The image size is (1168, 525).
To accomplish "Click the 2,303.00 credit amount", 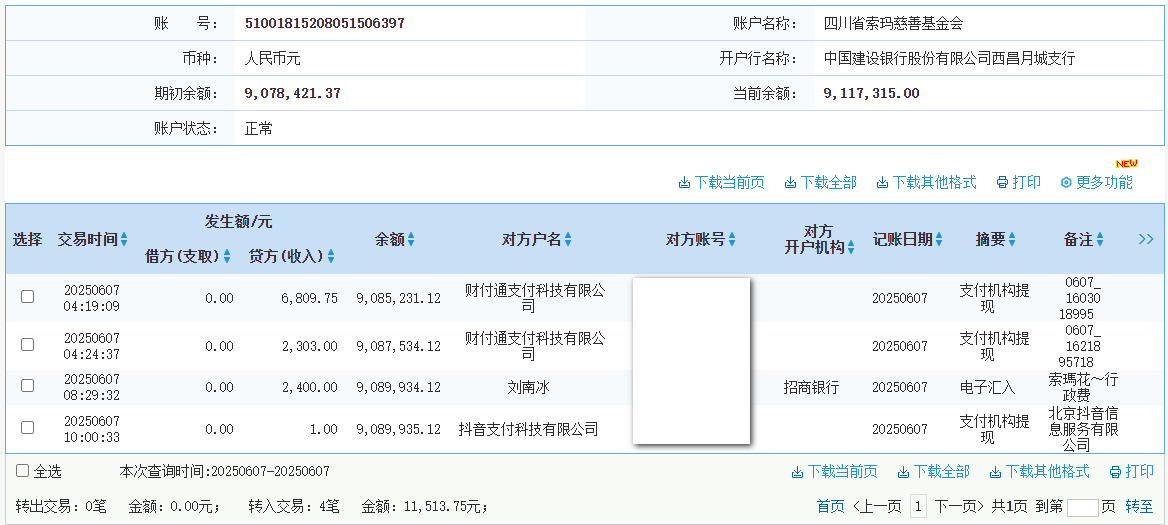I will (309, 346).
